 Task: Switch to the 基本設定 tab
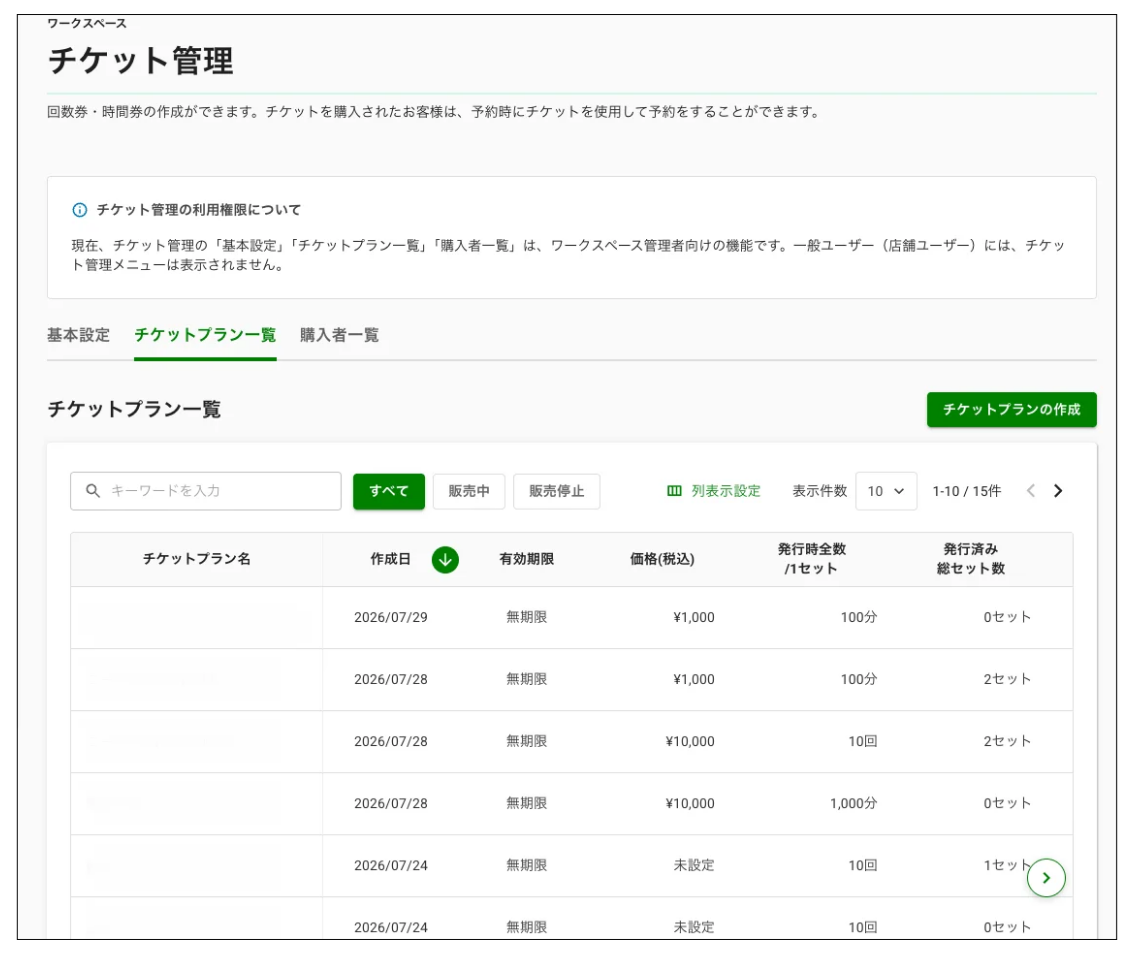(78, 335)
